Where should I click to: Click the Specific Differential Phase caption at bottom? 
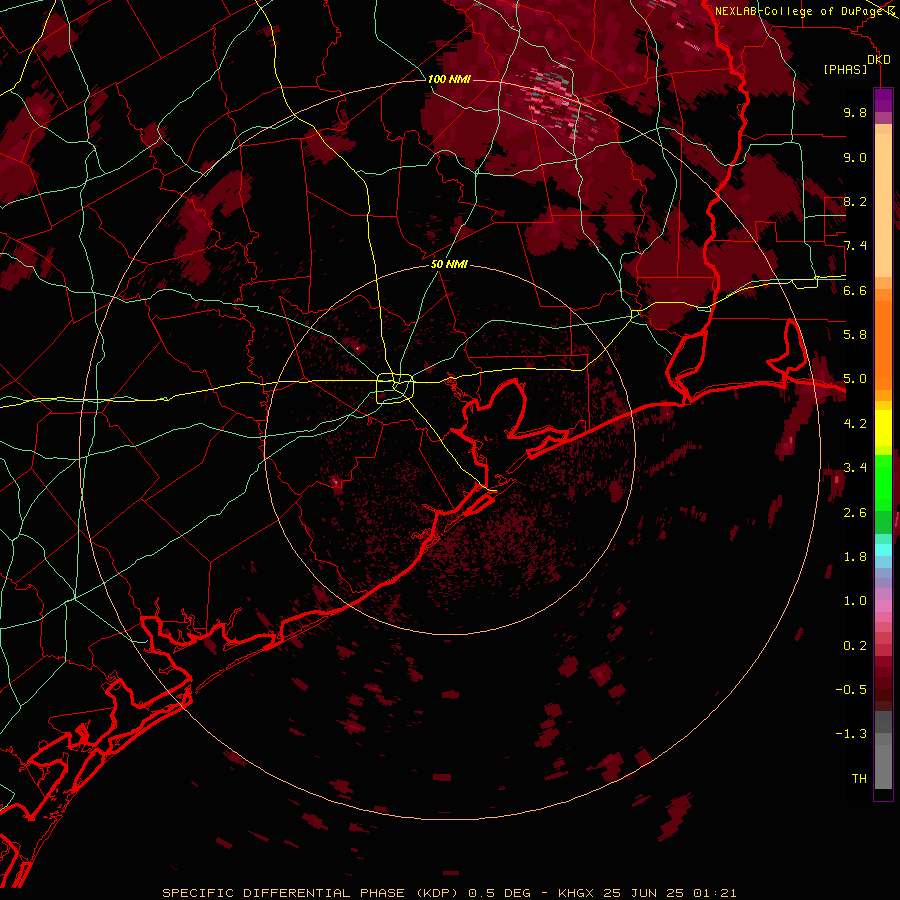[449, 893]
